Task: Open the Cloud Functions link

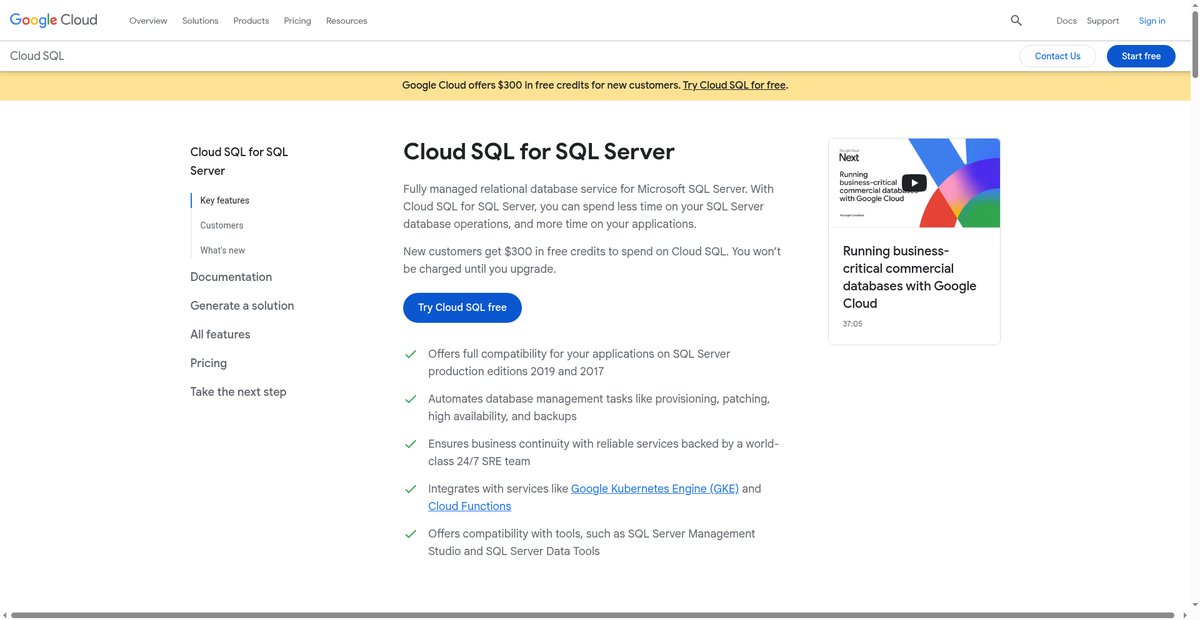Action: [469, 507]
